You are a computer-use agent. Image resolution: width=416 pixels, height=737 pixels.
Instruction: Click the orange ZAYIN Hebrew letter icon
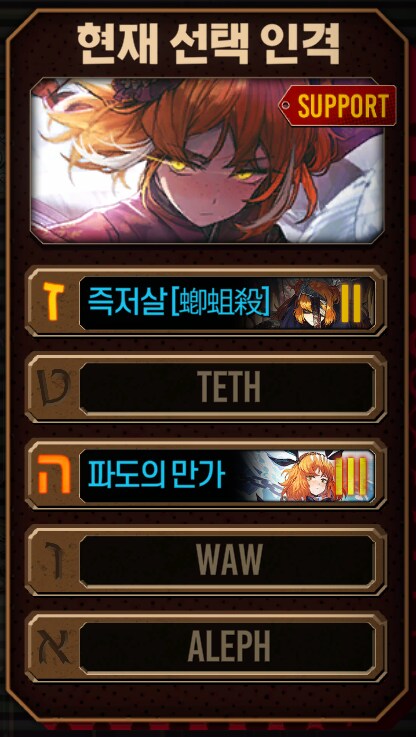54,301
